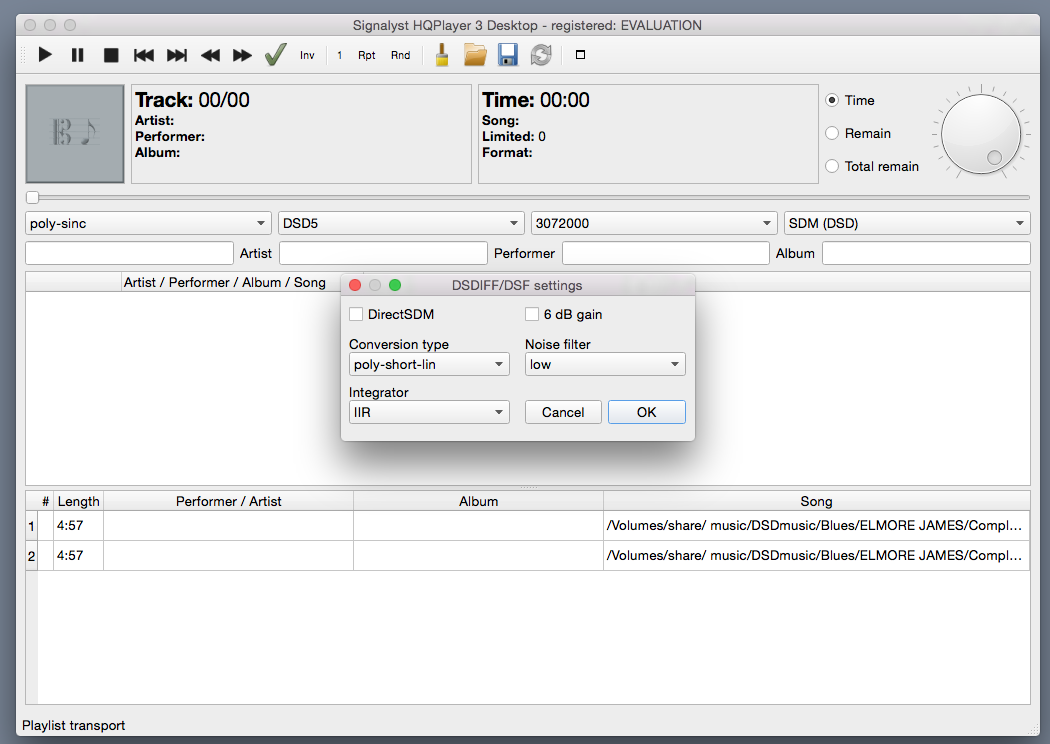
Task: Click the search field left of Artist label
Action: 129,253
